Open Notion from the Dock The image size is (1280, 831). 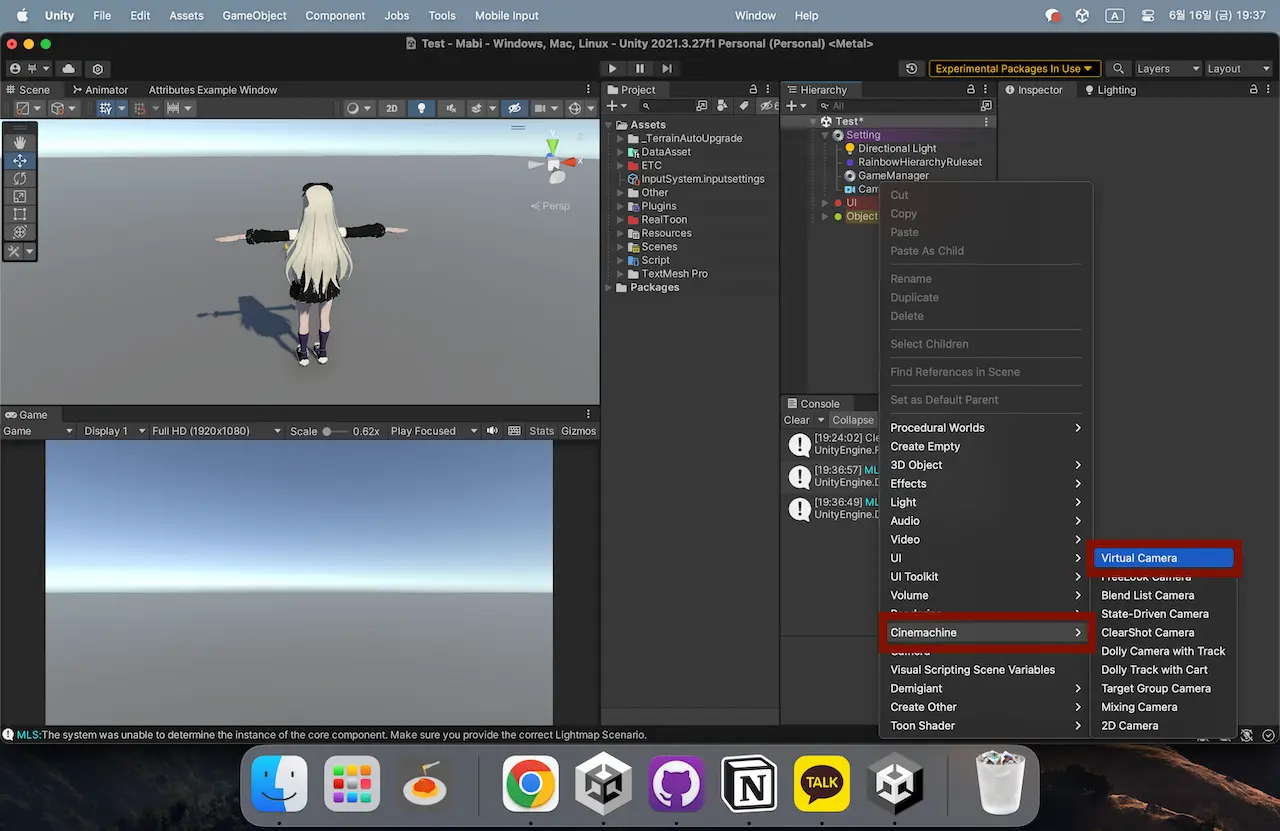[749, 782]
